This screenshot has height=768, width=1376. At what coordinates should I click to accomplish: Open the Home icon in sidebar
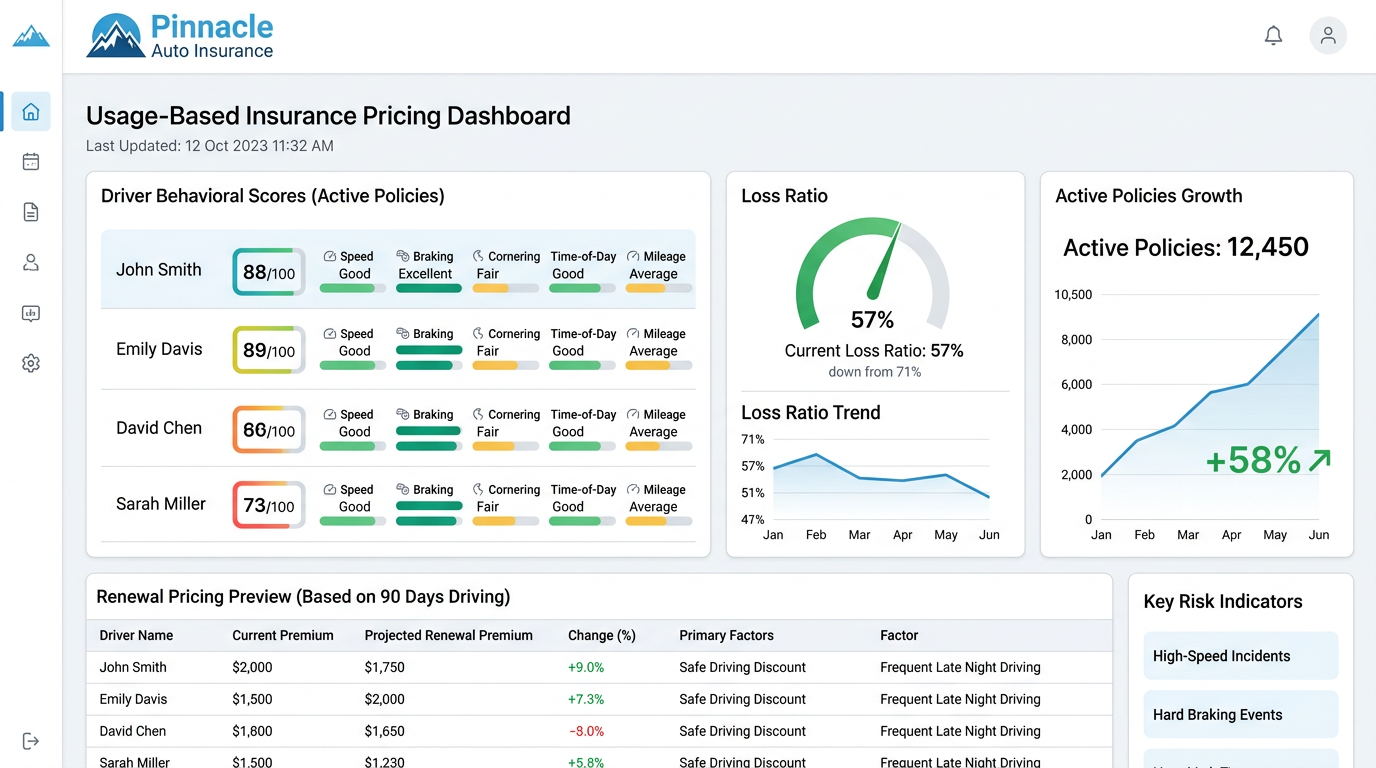pyautogui.click(x=31, y=111)
